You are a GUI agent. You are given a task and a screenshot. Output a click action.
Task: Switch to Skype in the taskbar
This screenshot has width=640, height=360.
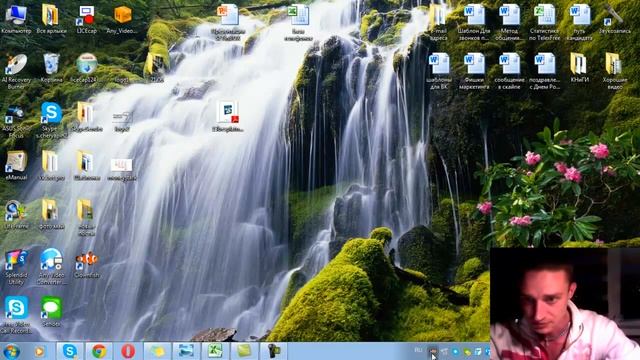(x=70, y=351)
